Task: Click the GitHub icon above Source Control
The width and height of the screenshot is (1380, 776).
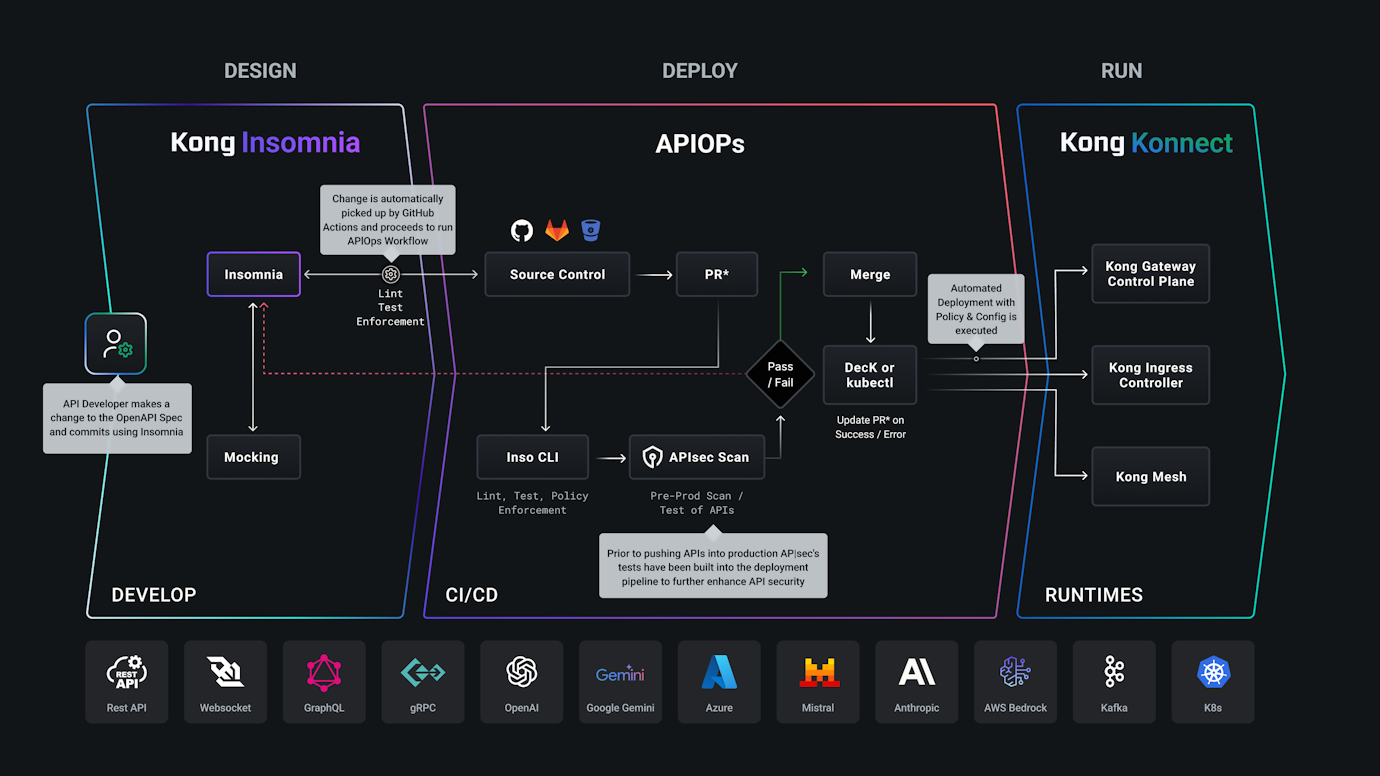Action: point(521,230)
